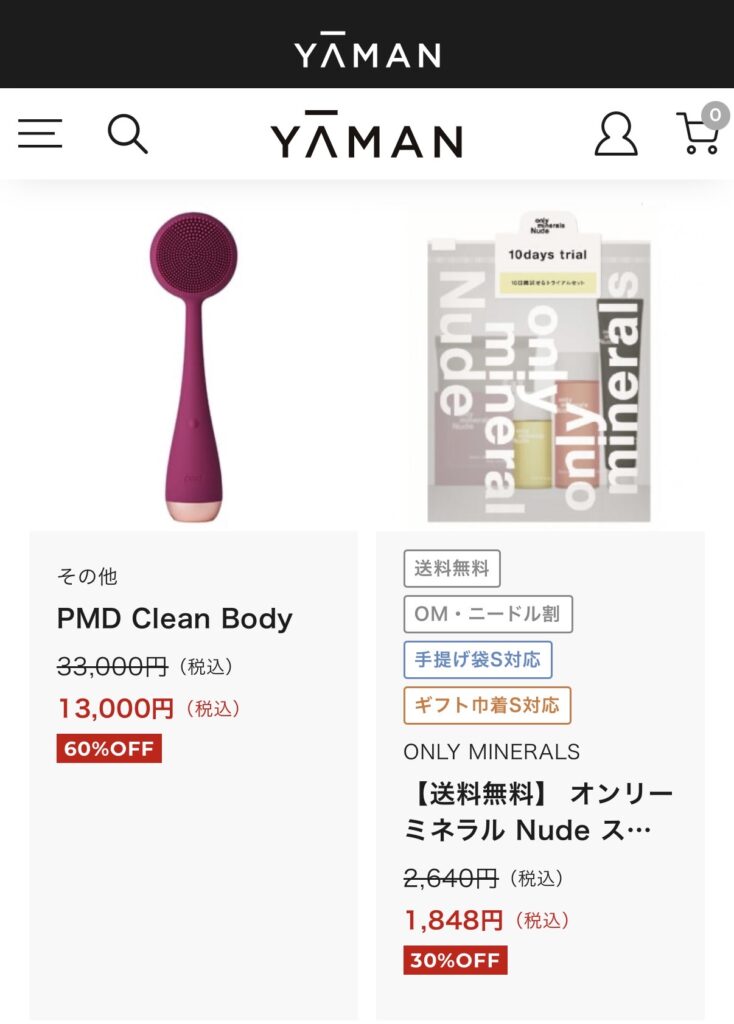Open the account profile icon
The width and height of the screenshot is (734, 1024).
(x=615, y=134)
